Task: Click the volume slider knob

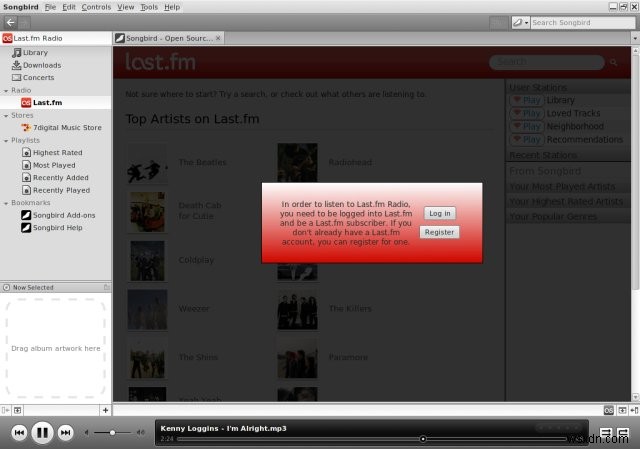Action: [x=112, y=432]
